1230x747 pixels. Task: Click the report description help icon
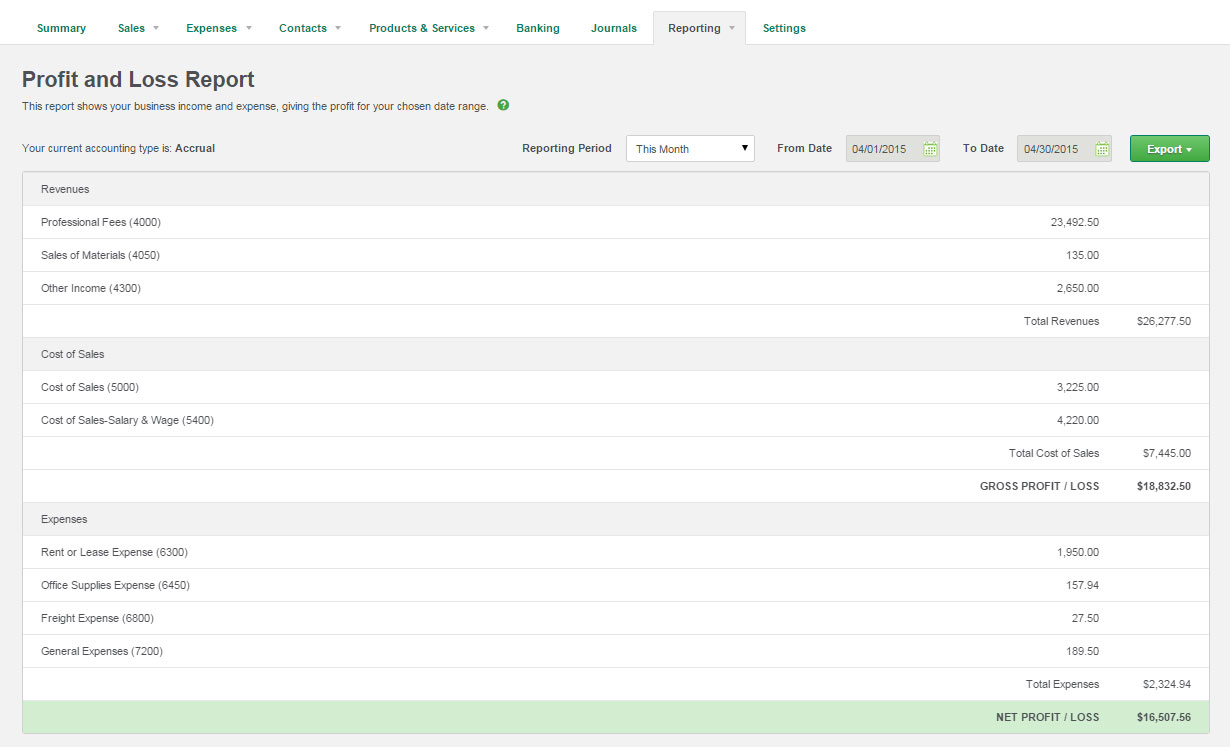(x=504, y=105)
